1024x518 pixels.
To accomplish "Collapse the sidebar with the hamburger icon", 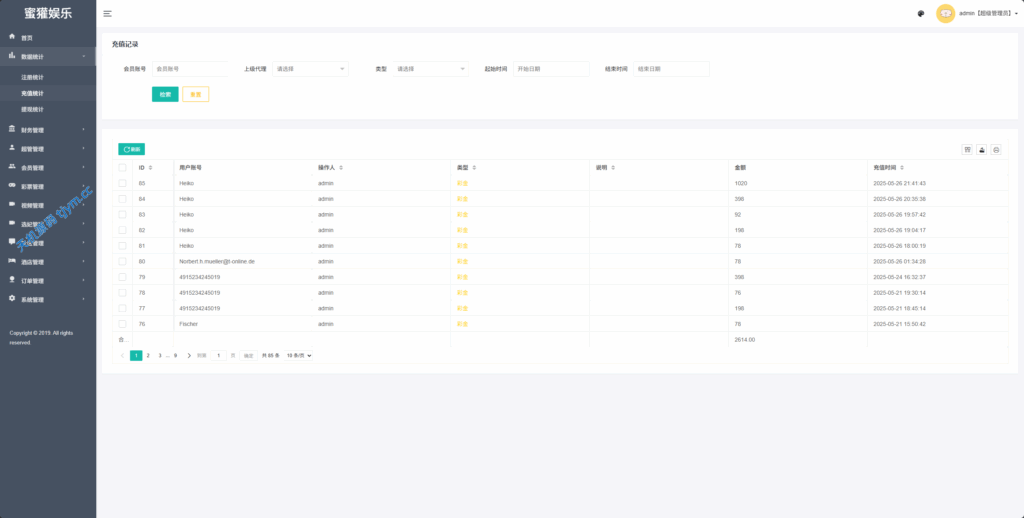I will pos(108,14).
